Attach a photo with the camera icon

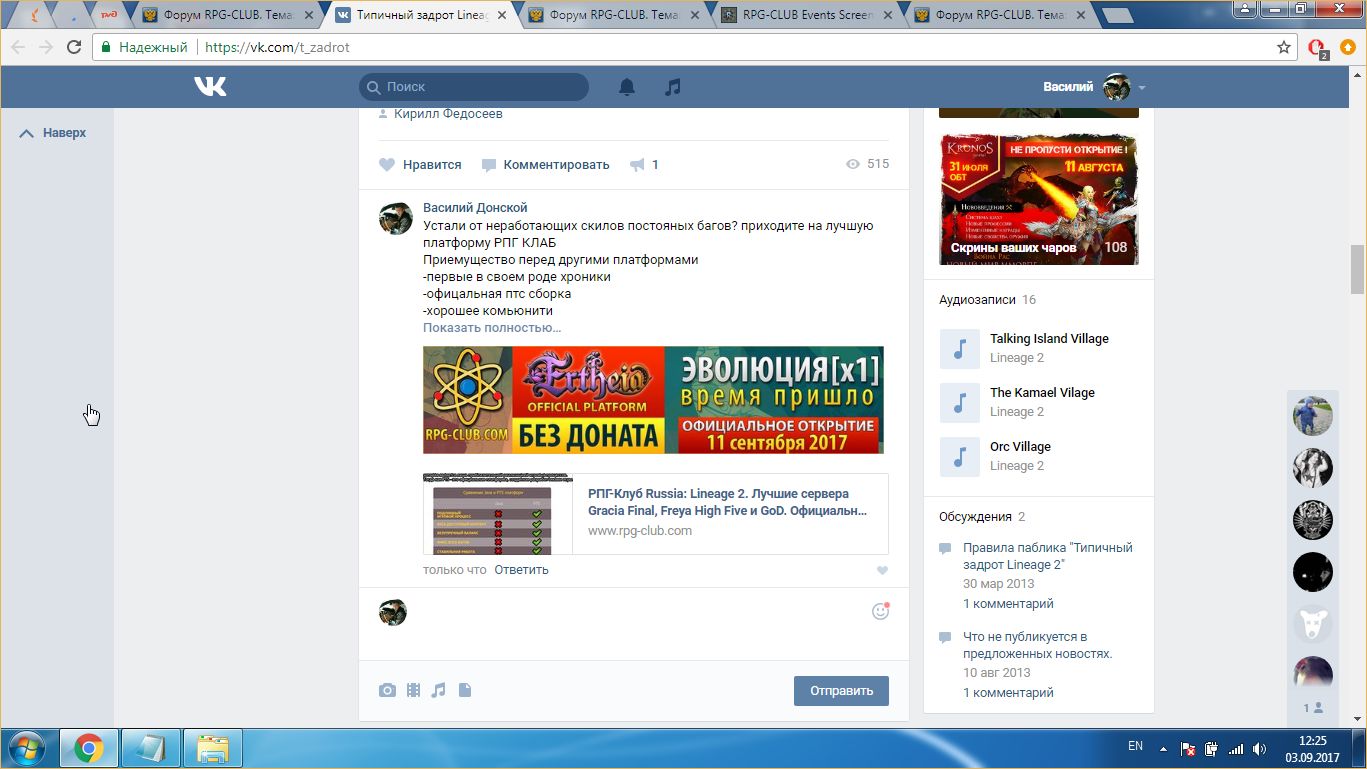click(x=387, y=690)
